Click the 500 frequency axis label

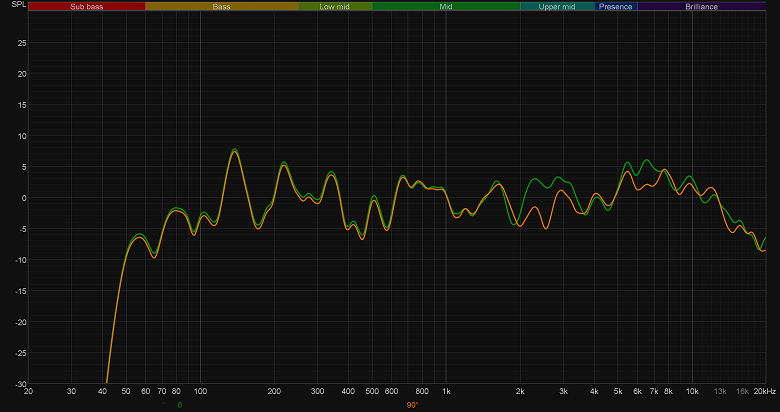click(x=372, y=392)
